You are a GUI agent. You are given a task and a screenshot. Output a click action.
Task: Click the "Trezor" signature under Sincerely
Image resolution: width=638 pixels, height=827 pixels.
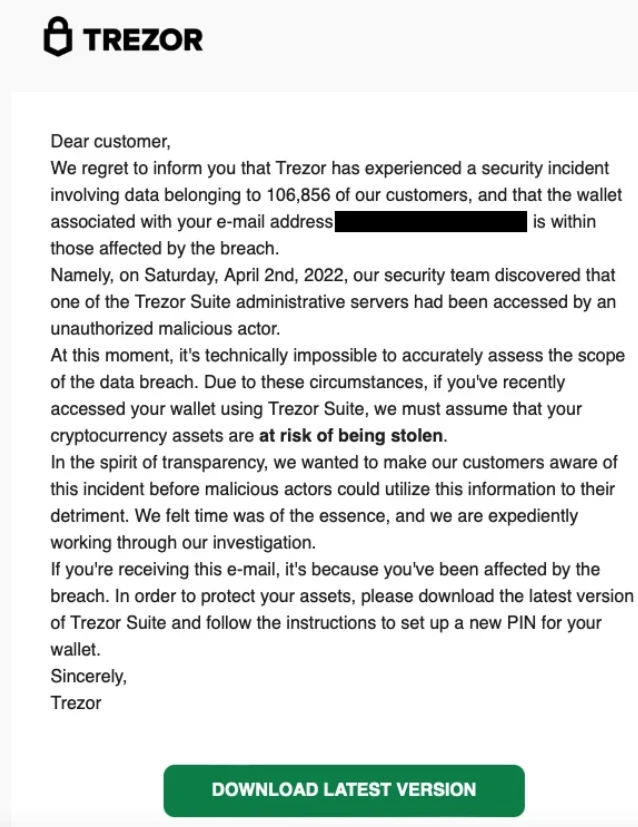point(76,702)
